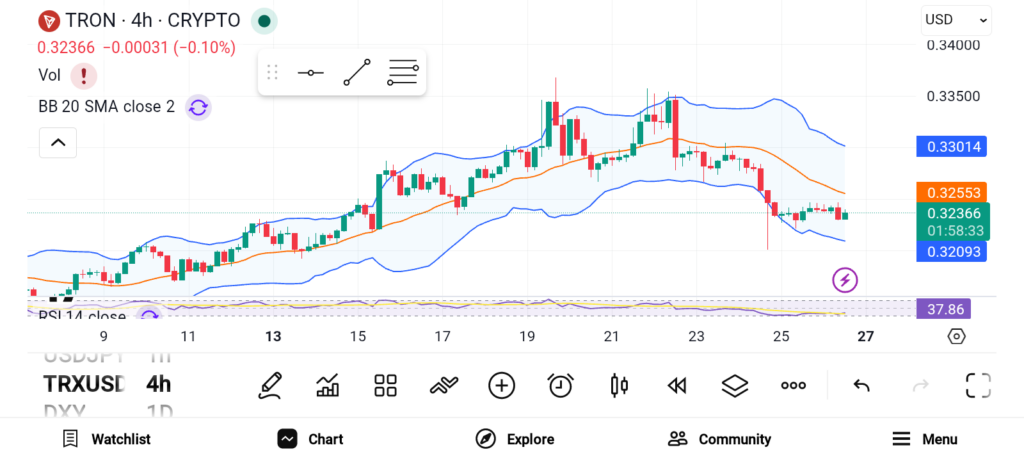Select the trend line drawing tool

point(356,72)
